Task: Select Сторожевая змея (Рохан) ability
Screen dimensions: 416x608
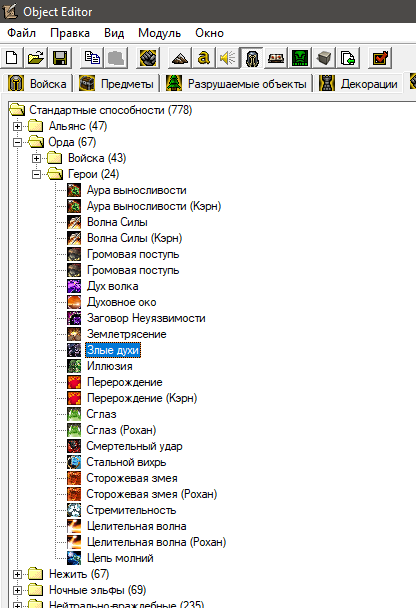Action: tap(152, 494)
